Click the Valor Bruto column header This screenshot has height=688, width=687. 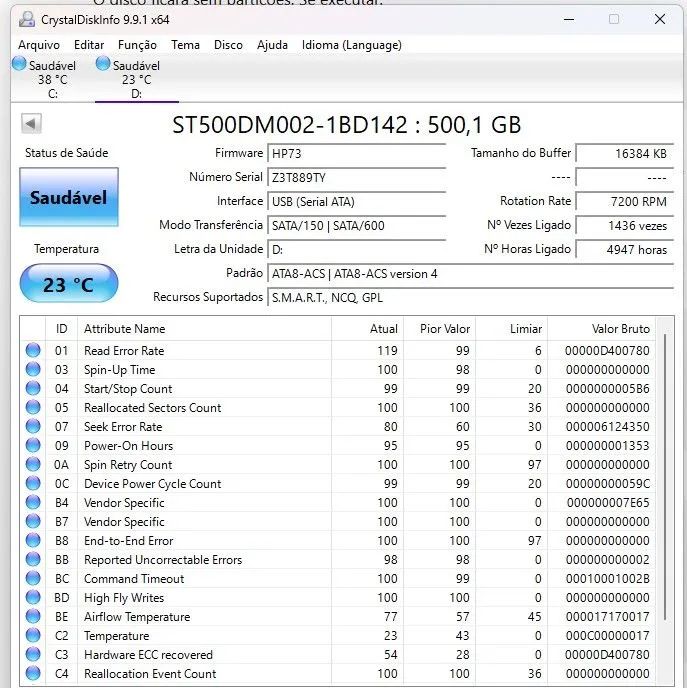point(601,329)
